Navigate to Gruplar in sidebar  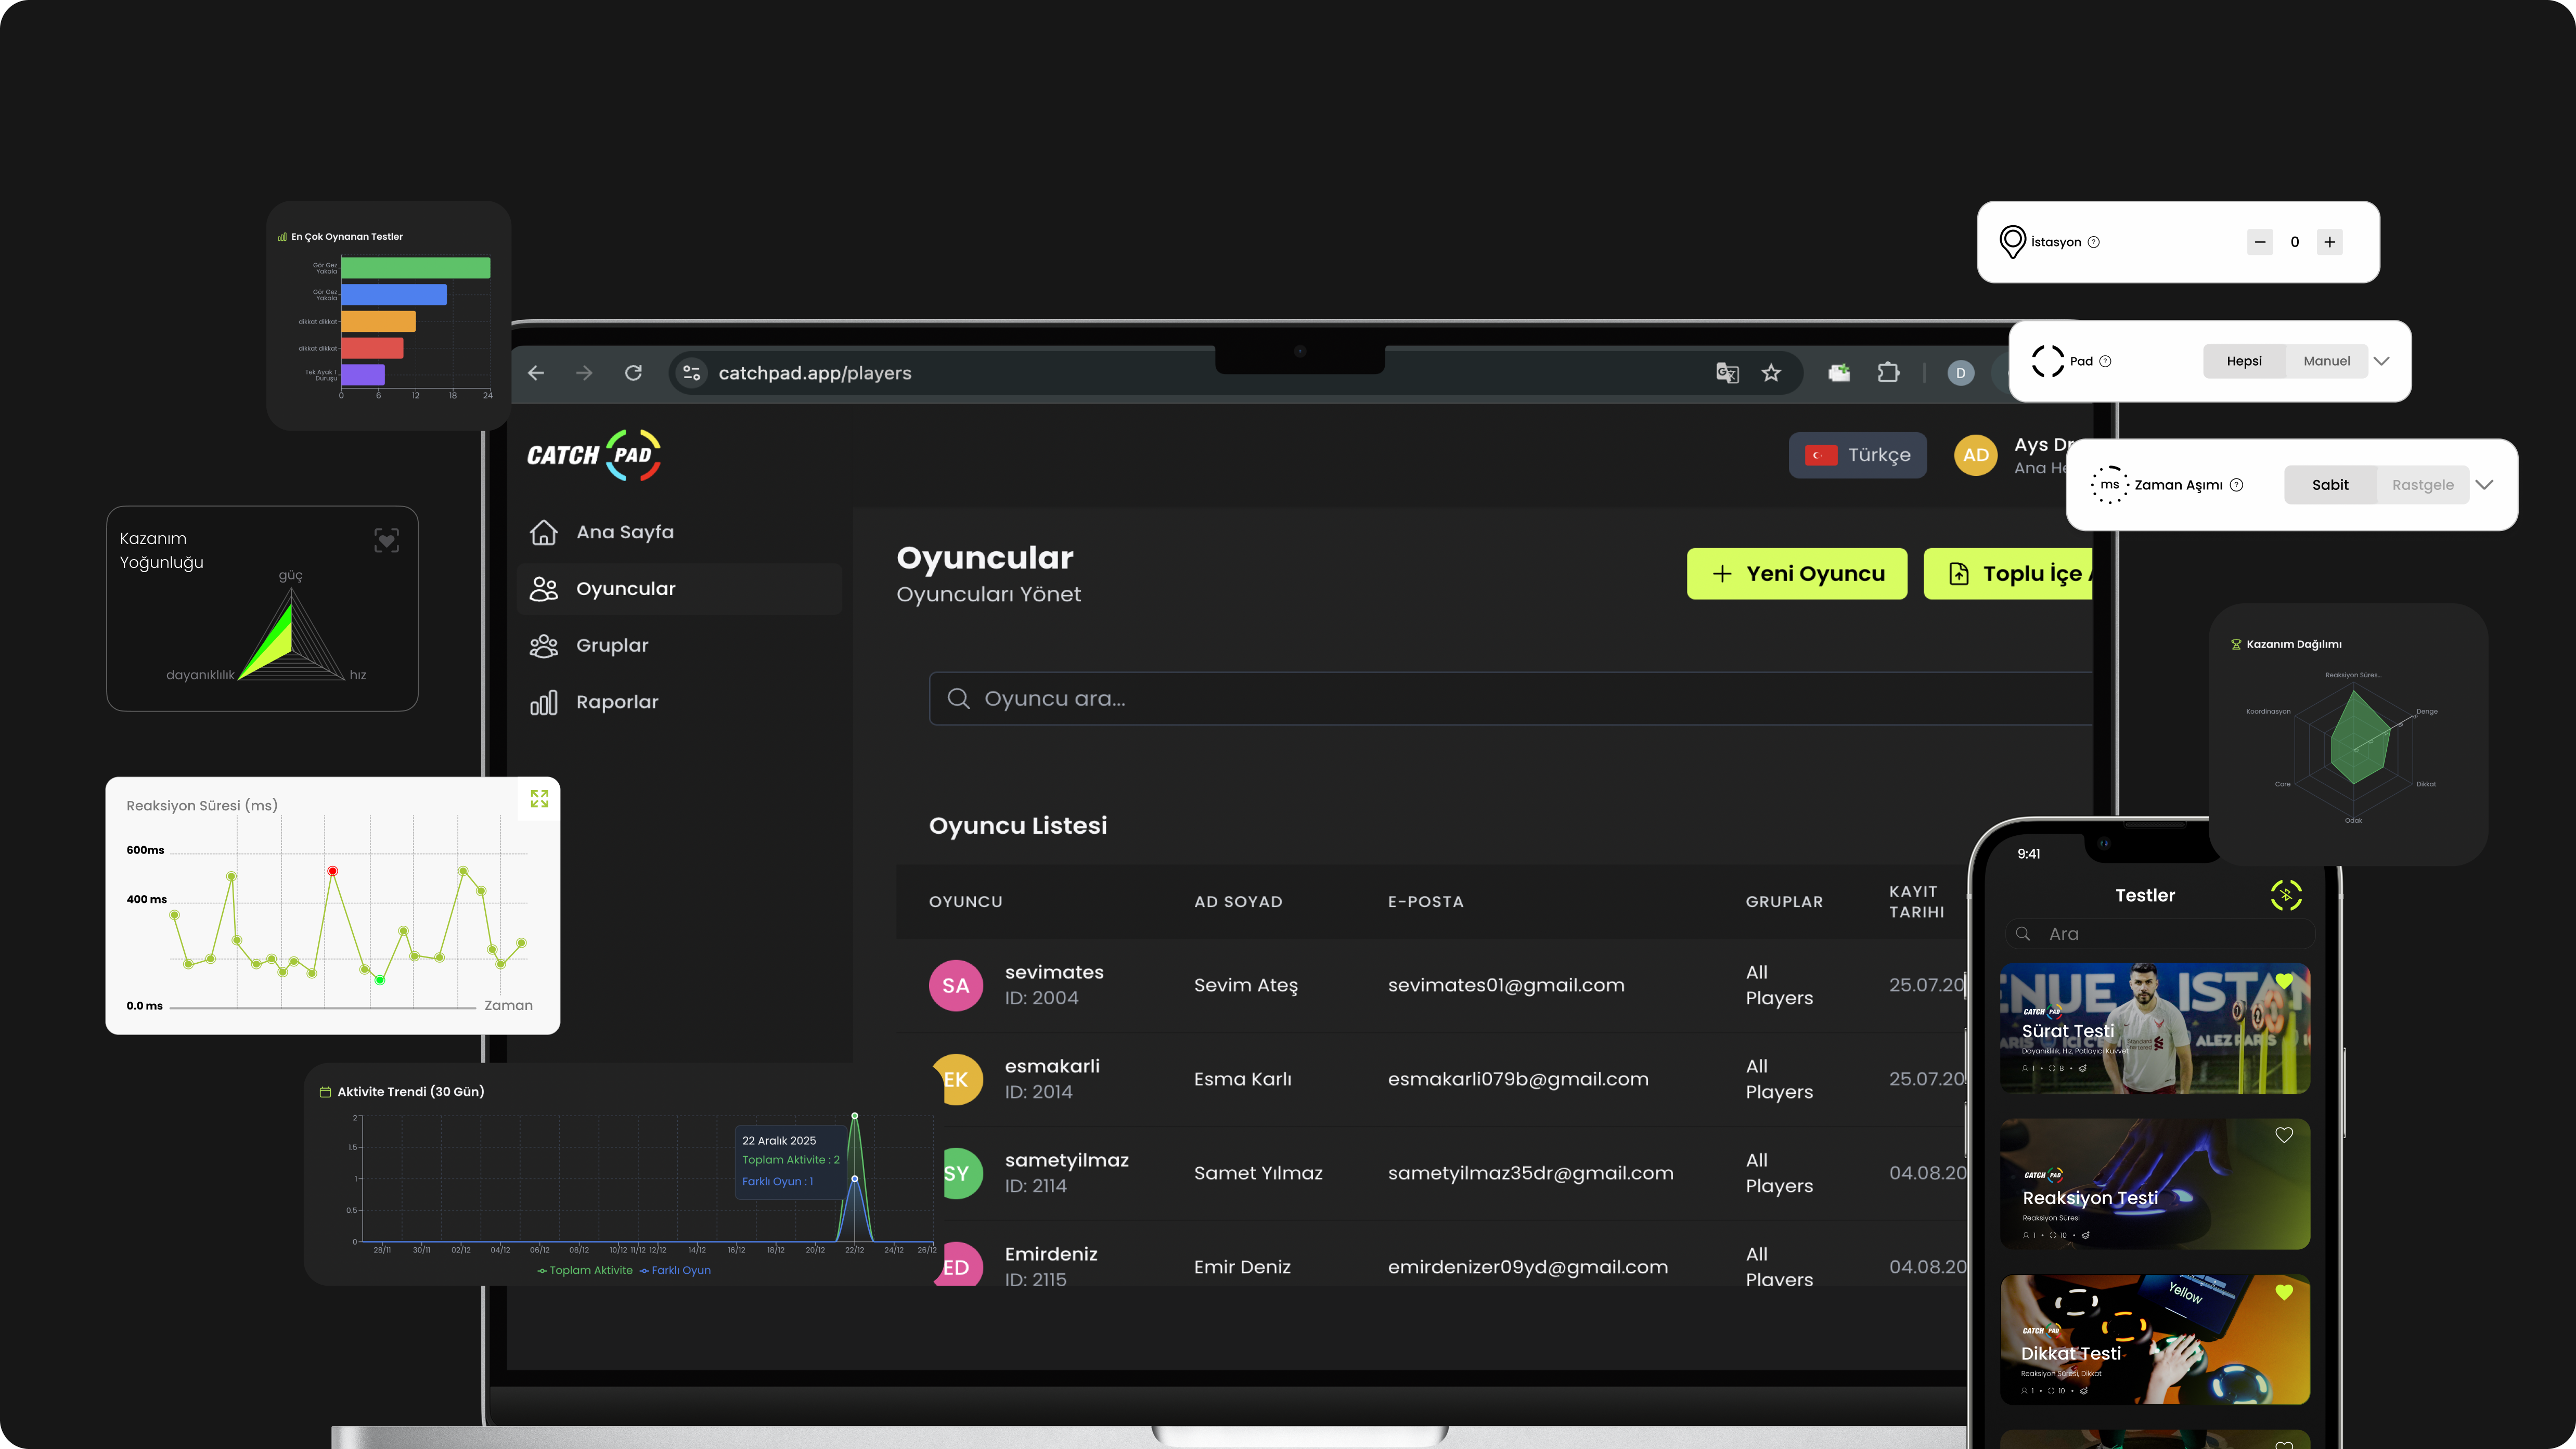click(x=679, y=646)
